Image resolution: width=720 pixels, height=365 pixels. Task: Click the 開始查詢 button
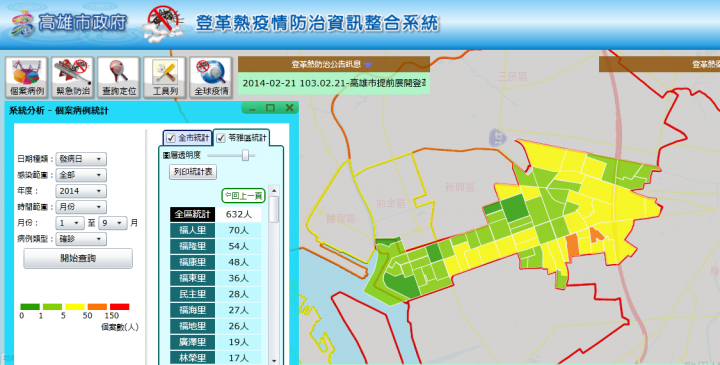point(78,258)
